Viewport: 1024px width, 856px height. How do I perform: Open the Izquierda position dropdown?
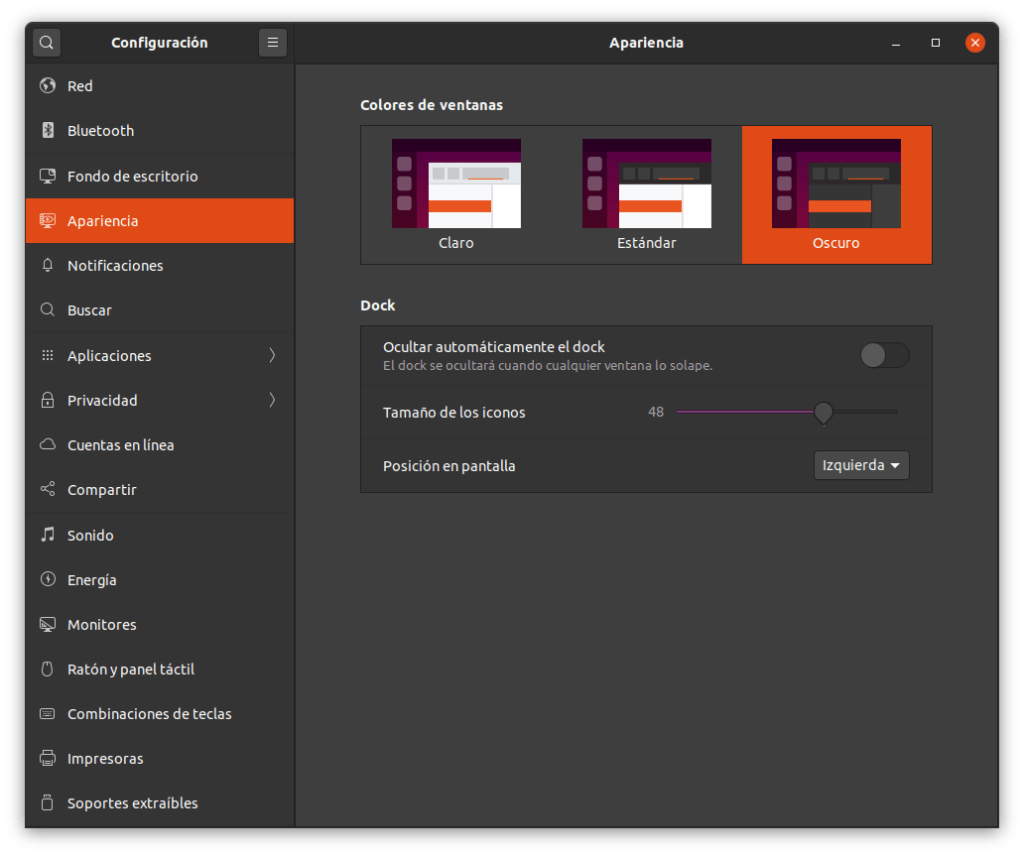pos(861,465)
